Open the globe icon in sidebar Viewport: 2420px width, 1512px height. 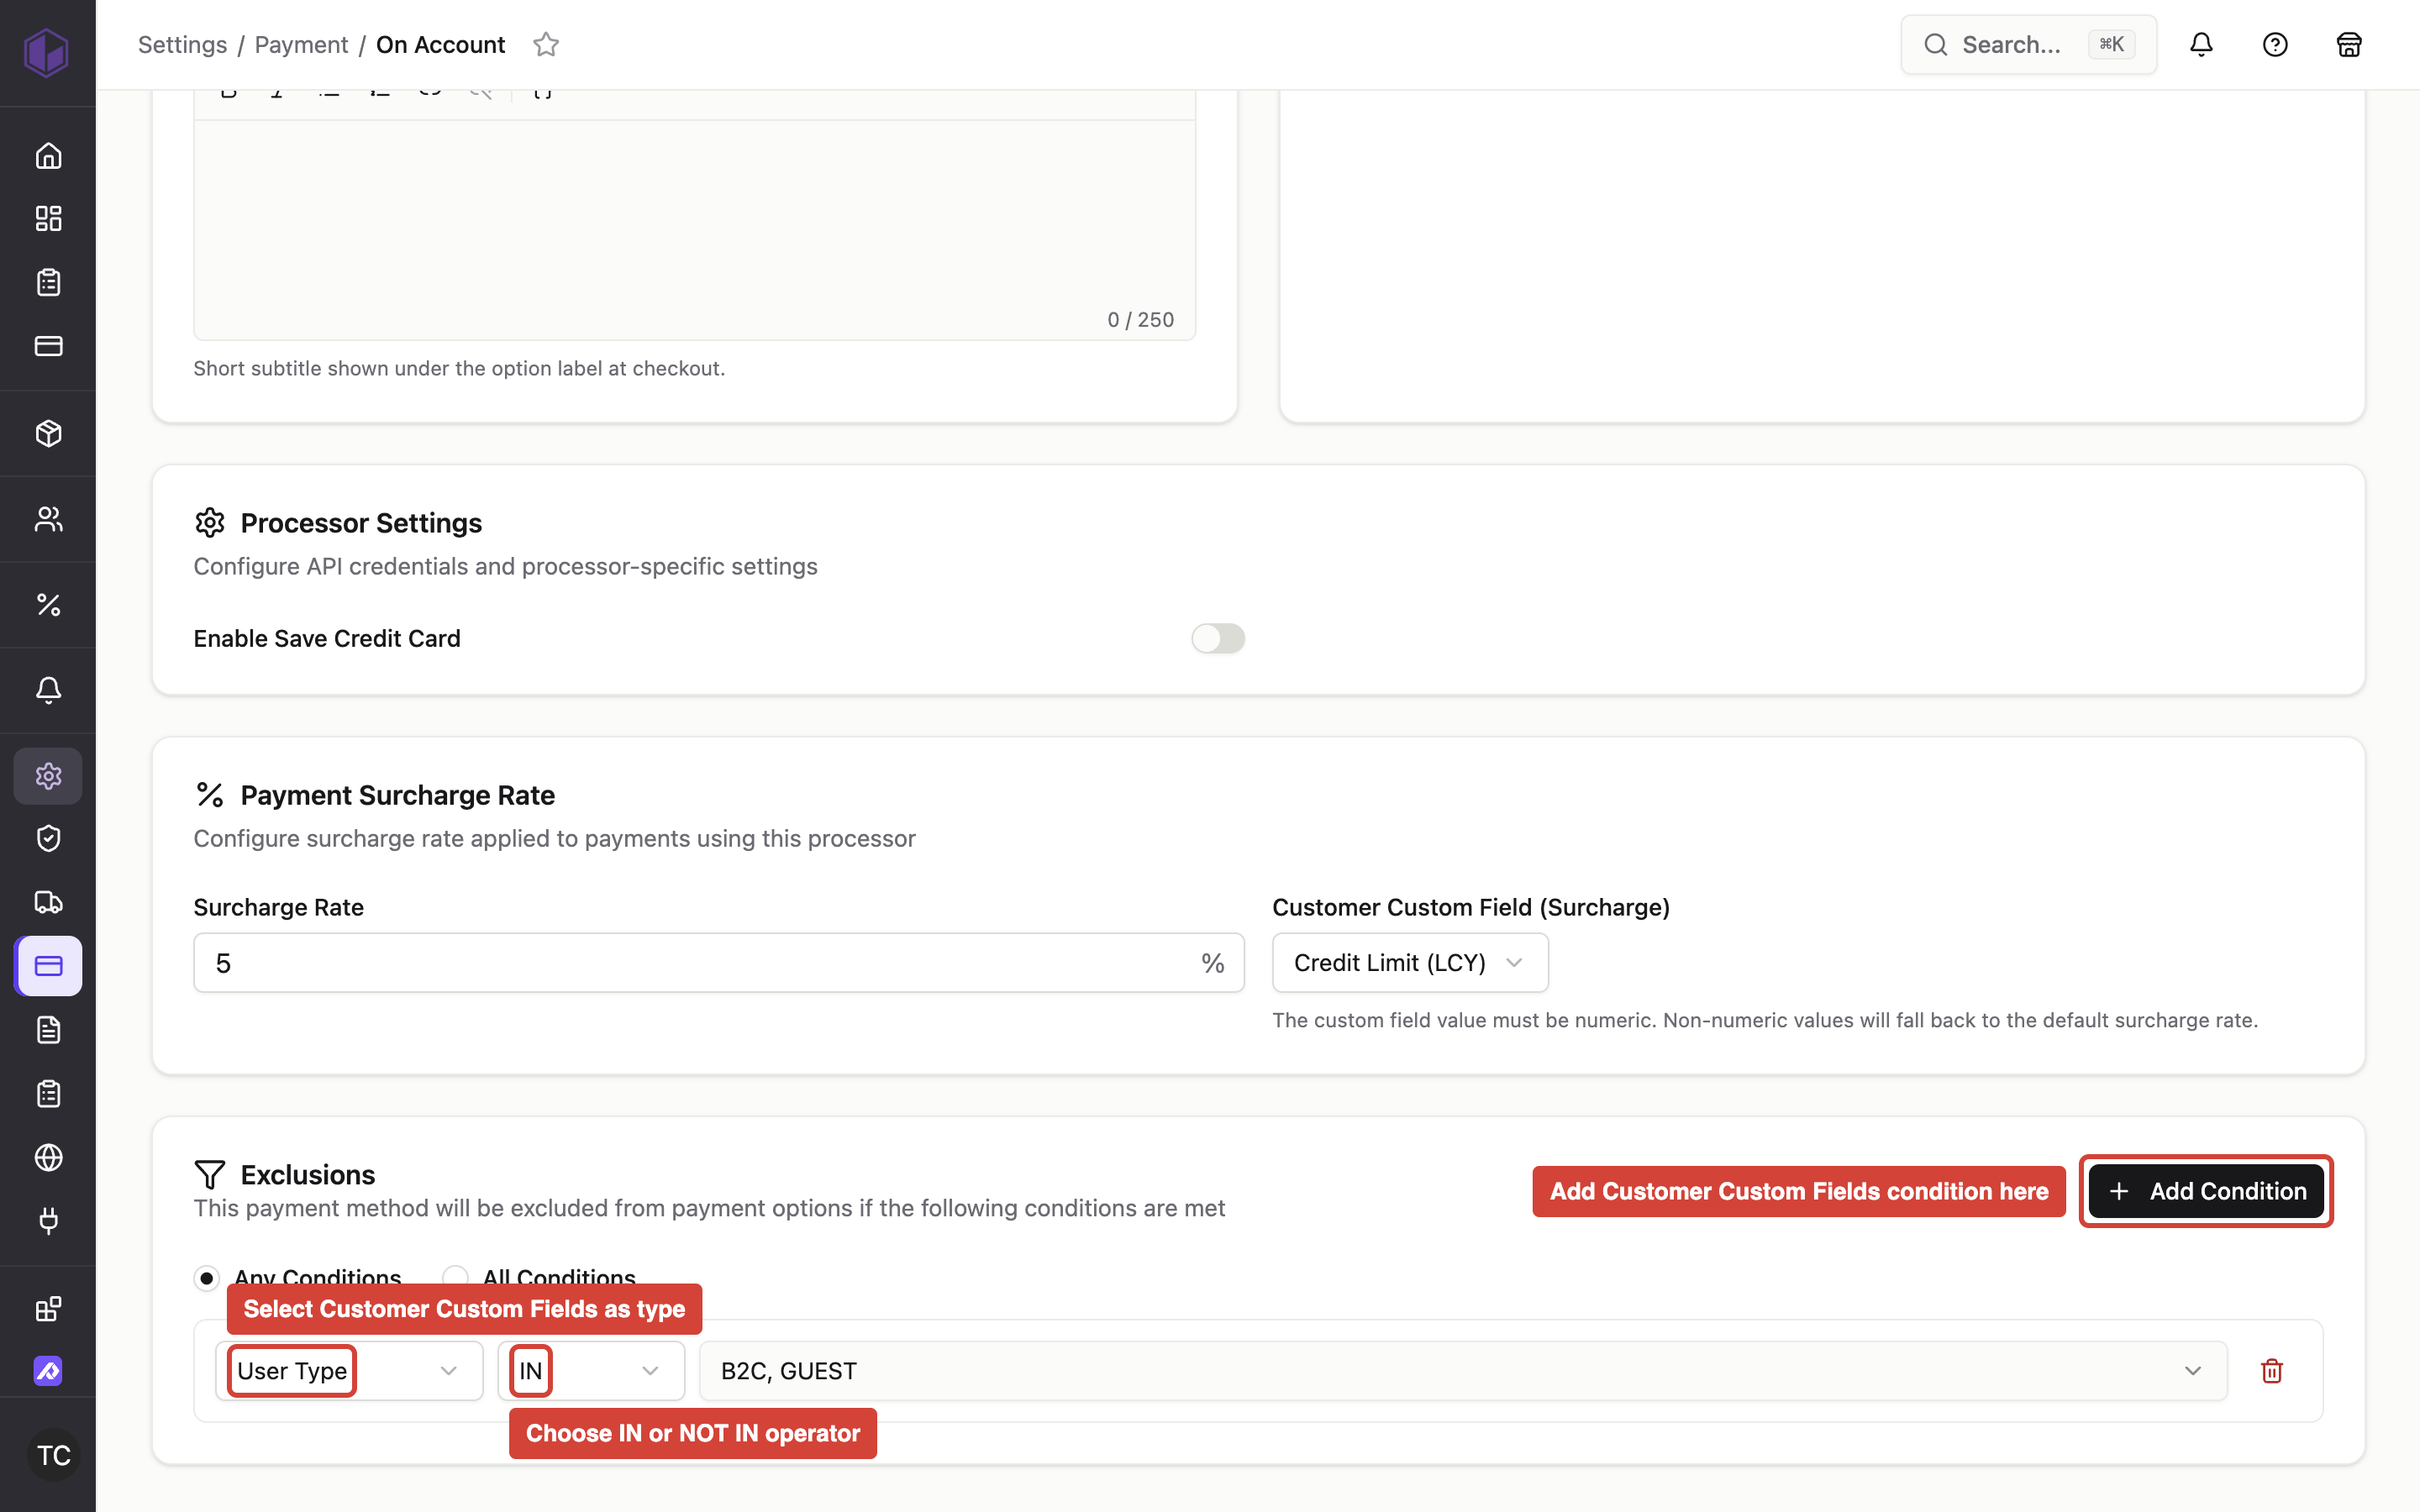click(48, 1157)
